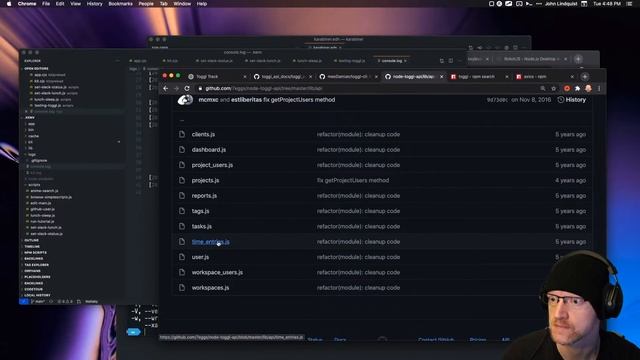Open the time_entries.js file link

click(x=211, y=242)
